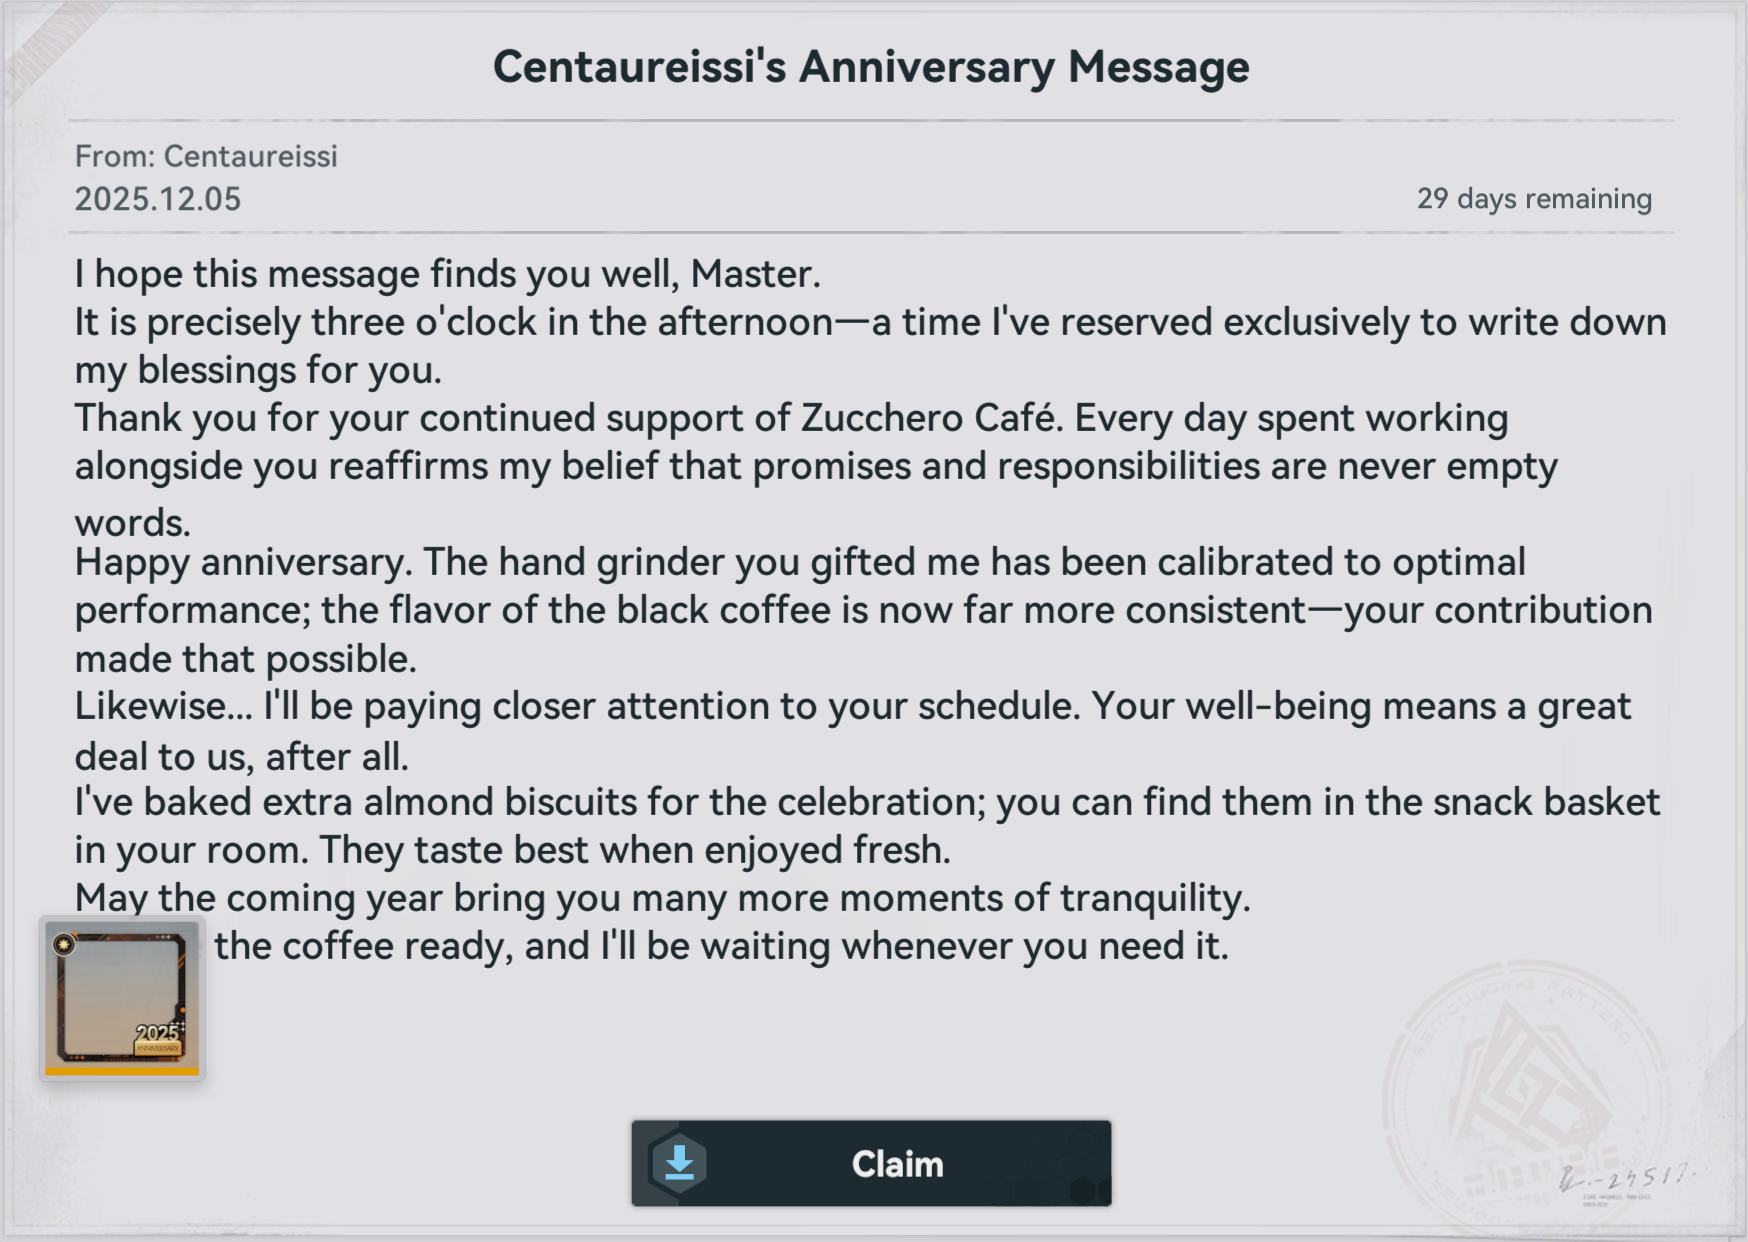
Task: Click the "Likewise..." line about your schedule
Action: coord(852,707)
